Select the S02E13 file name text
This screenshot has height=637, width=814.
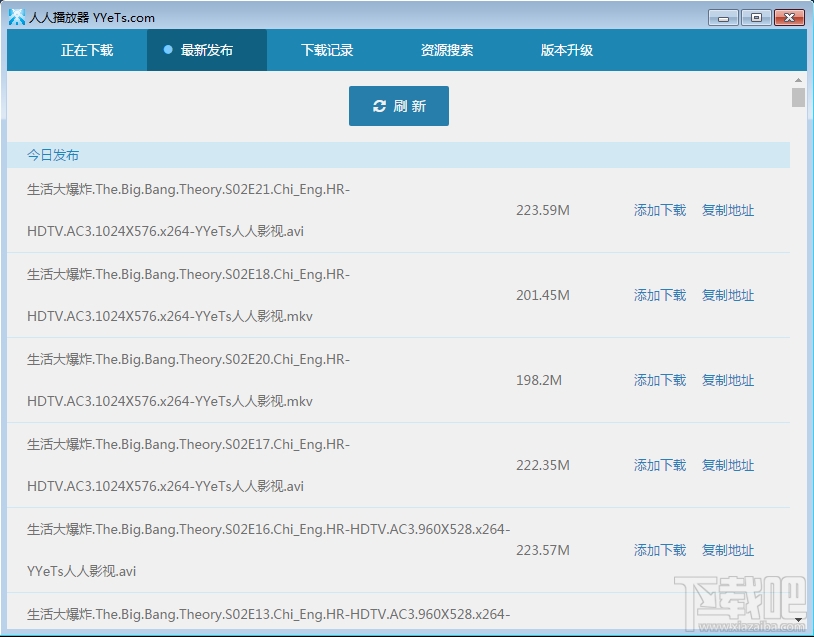[268, 615]
